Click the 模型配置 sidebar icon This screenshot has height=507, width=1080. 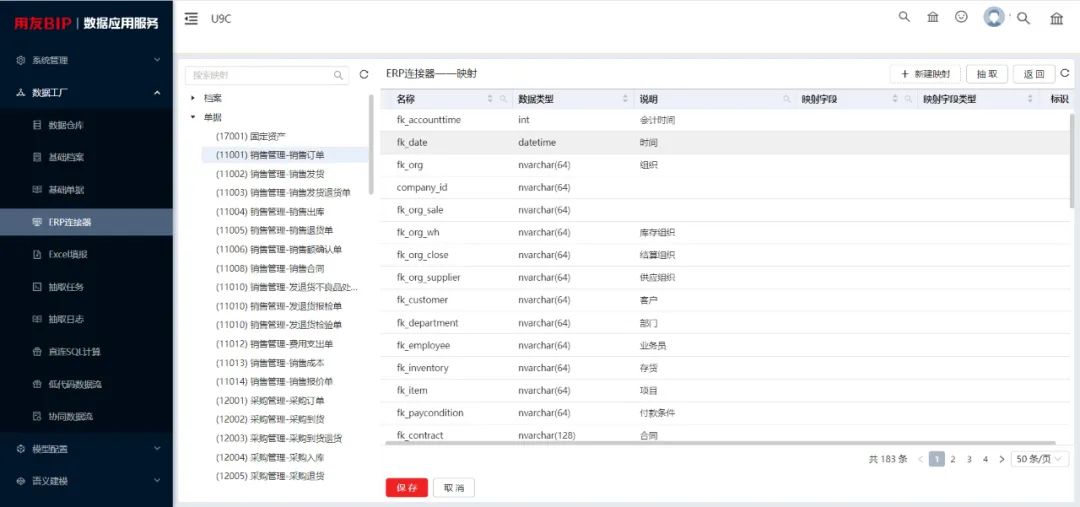[x=21, y=448]
